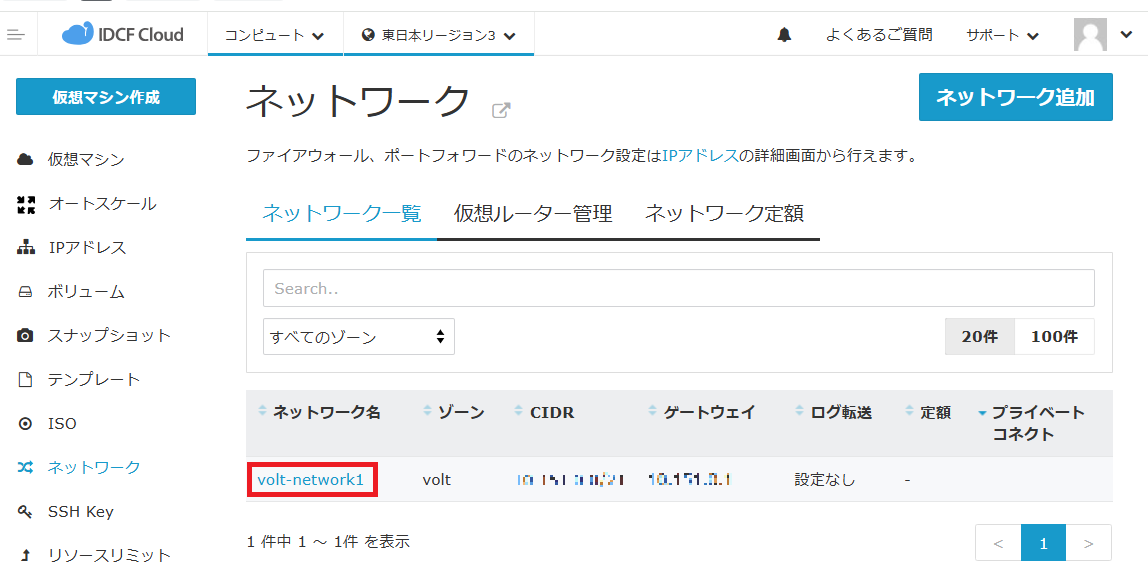The image size is (1148, 571).
Task: Click the external link icon beside ネットワーク title
Action: point(501,110)
